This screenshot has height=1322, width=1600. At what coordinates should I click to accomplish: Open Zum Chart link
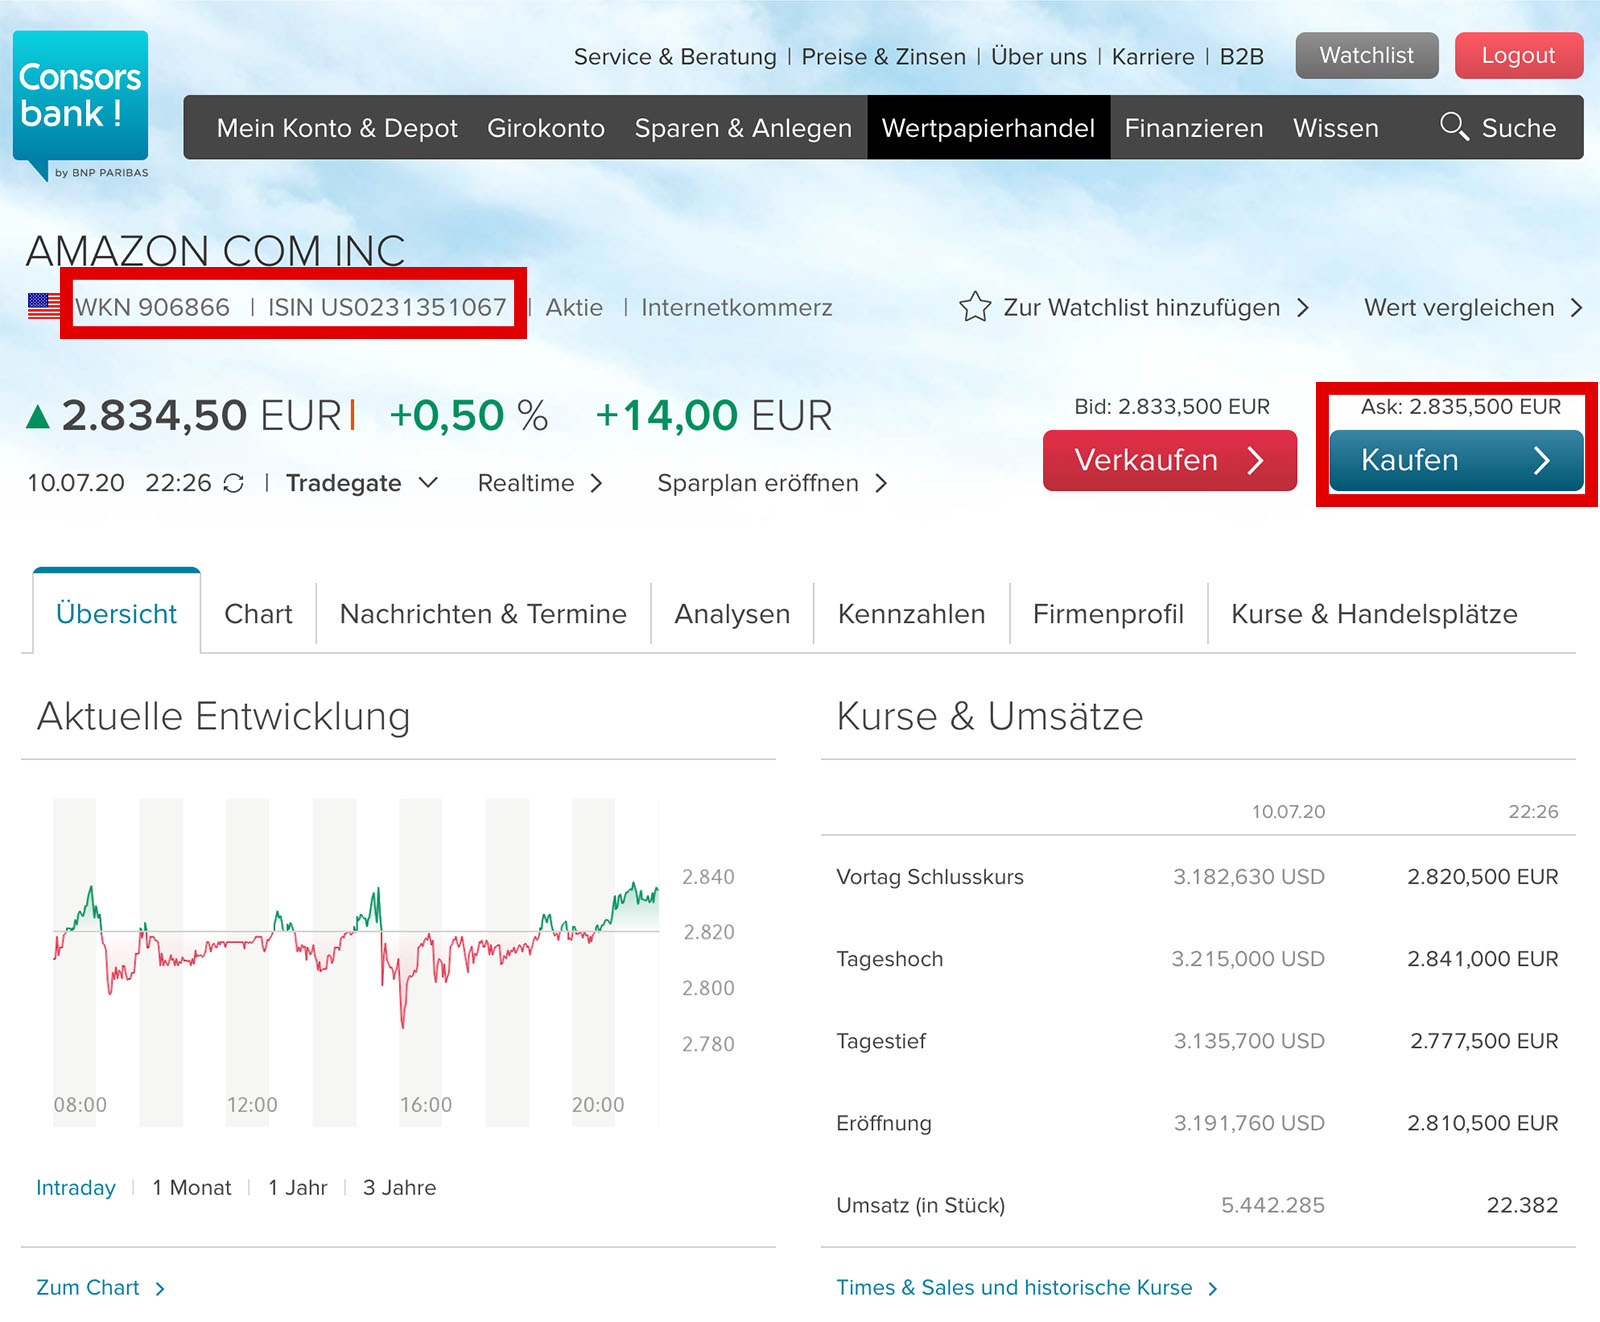point(100,1287)
